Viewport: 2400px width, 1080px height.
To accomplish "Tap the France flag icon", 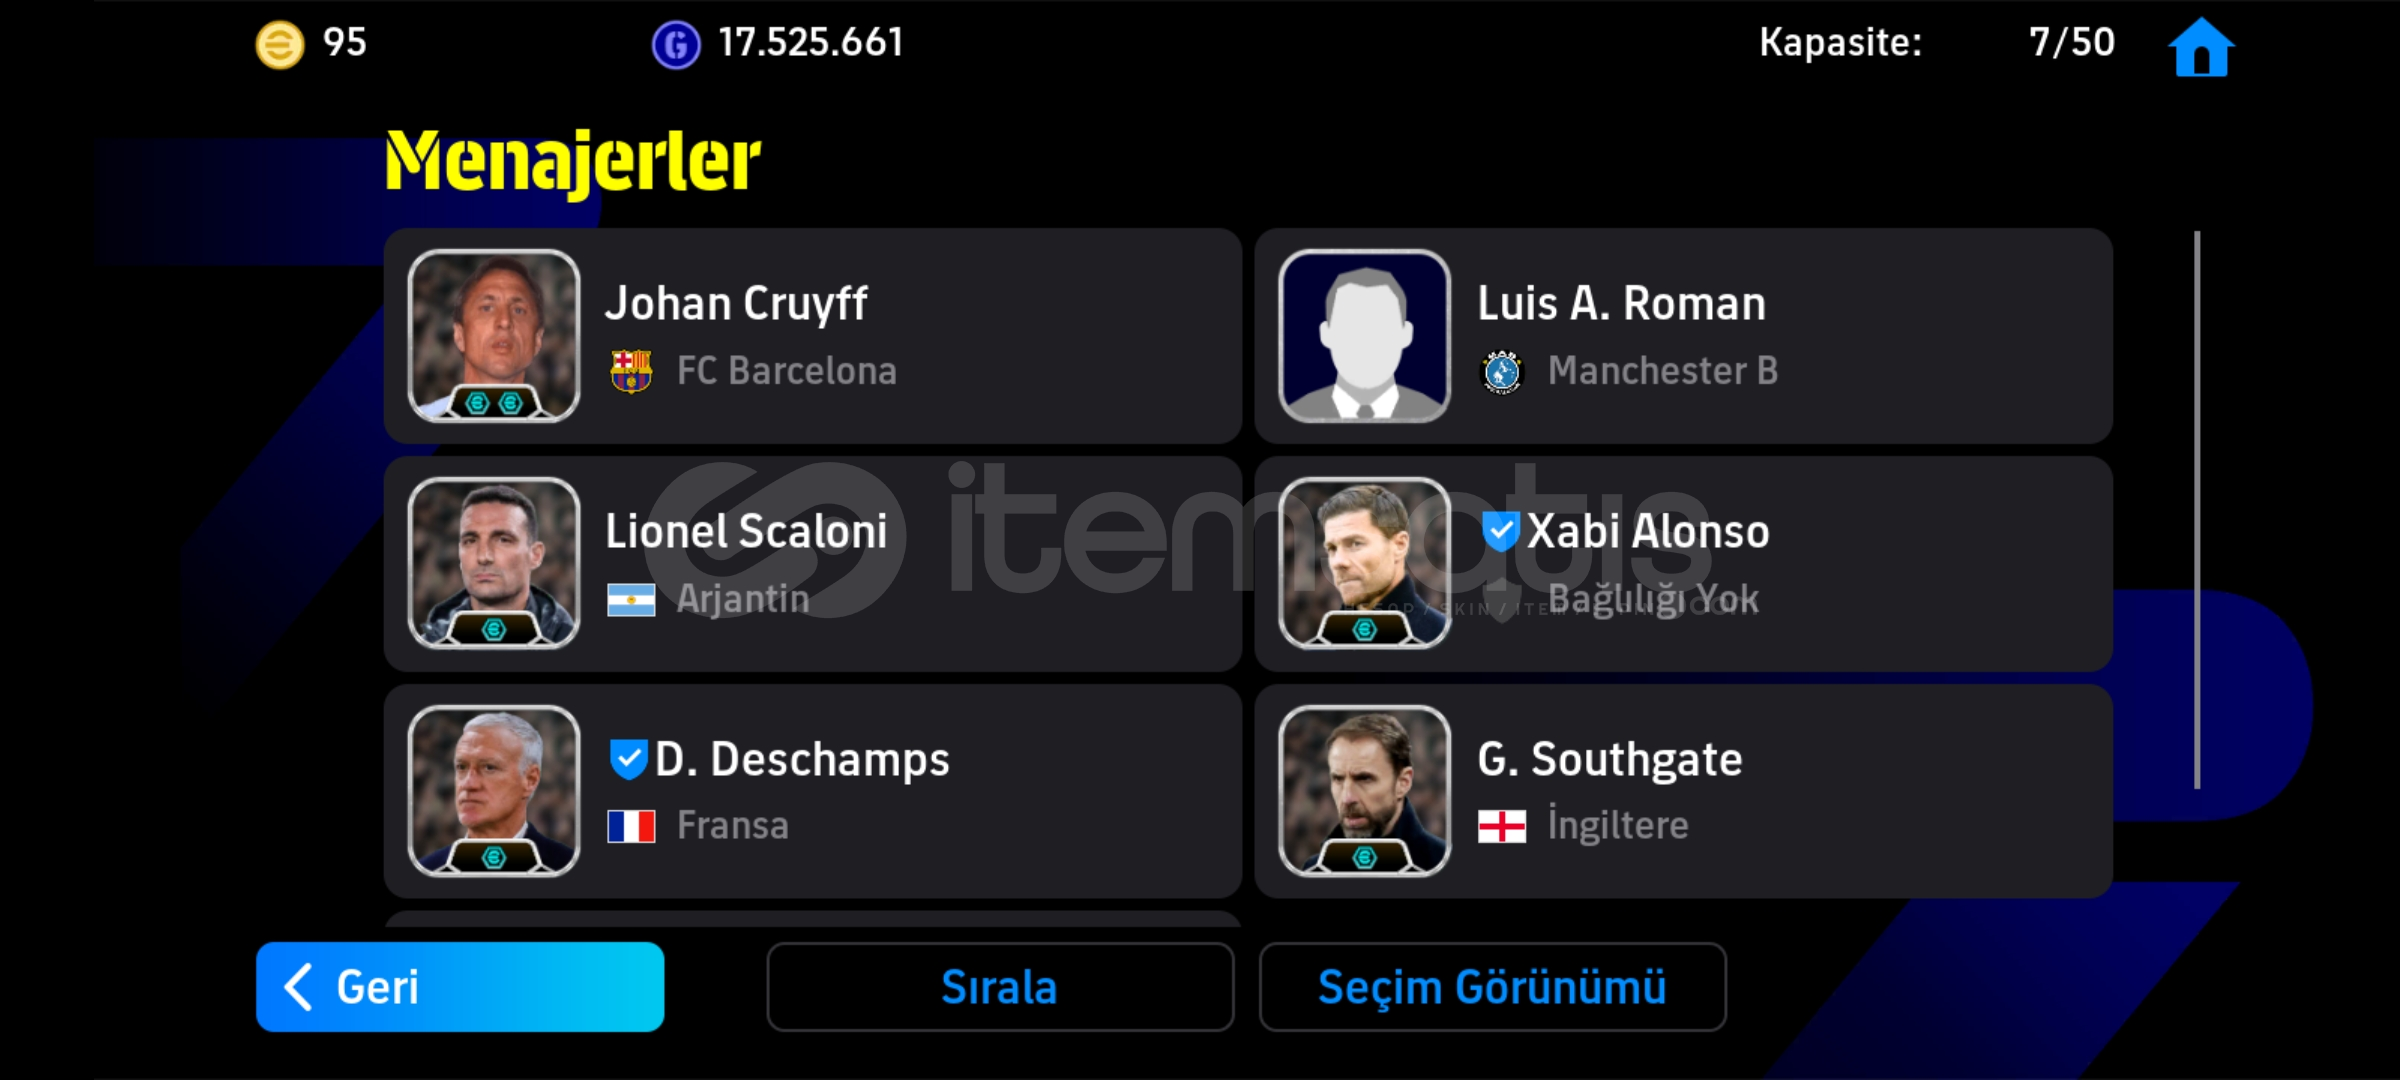I will (631, 827).
